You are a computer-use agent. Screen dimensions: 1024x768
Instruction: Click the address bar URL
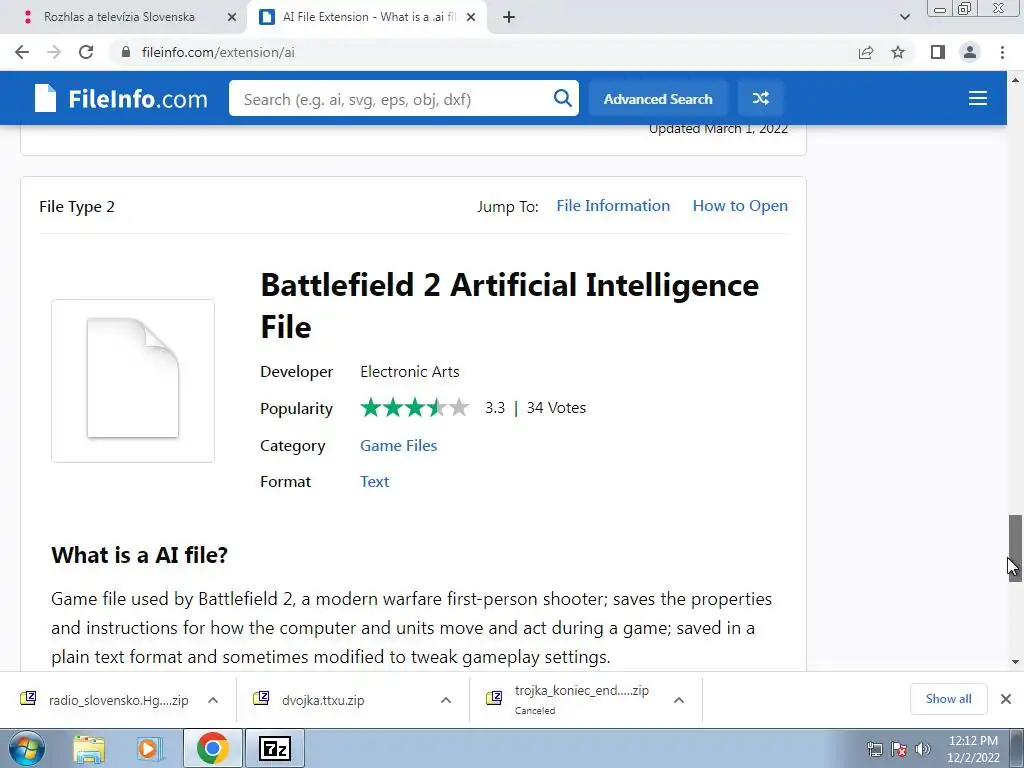click(218, 52)
